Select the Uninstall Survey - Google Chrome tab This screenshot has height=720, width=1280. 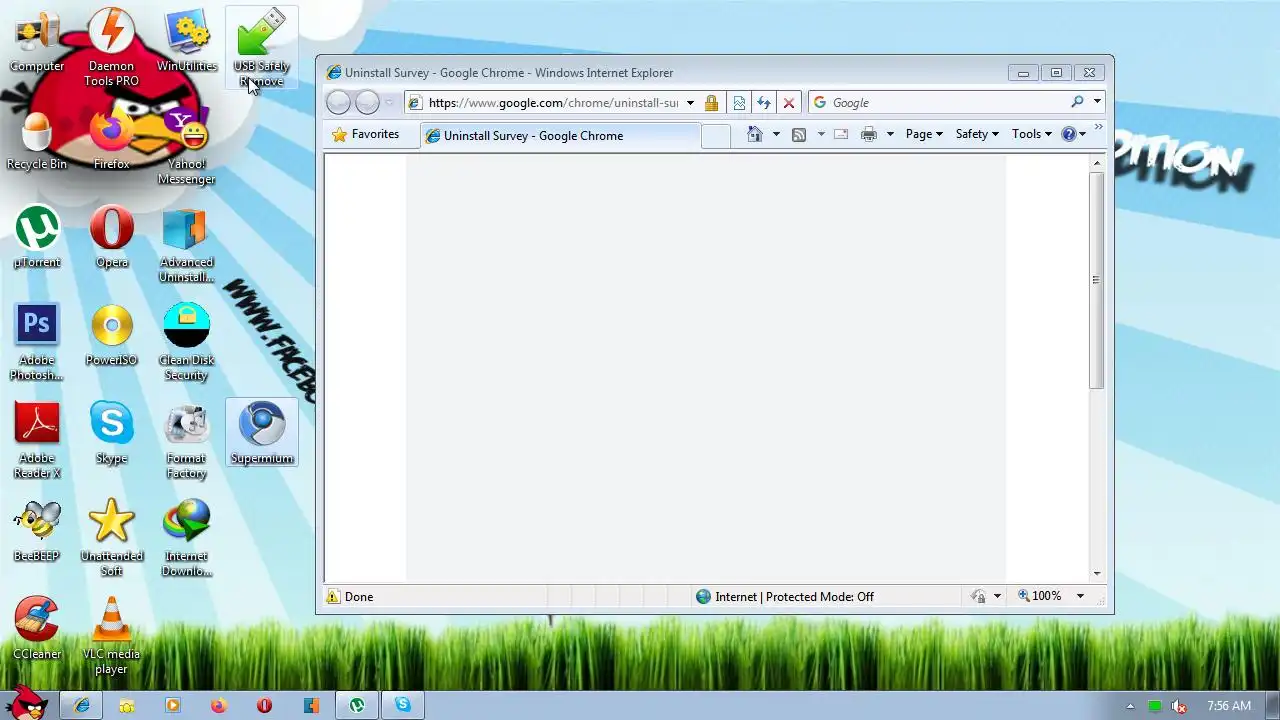(x=560, y=135)
